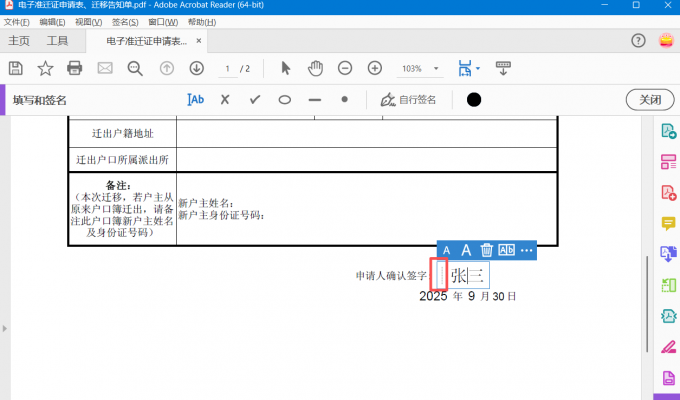Image resolution: width=680 pixels, height=400 pixels.
Task: Close the 电子准迁证申请表 document tab
Action: pos(199,40)
